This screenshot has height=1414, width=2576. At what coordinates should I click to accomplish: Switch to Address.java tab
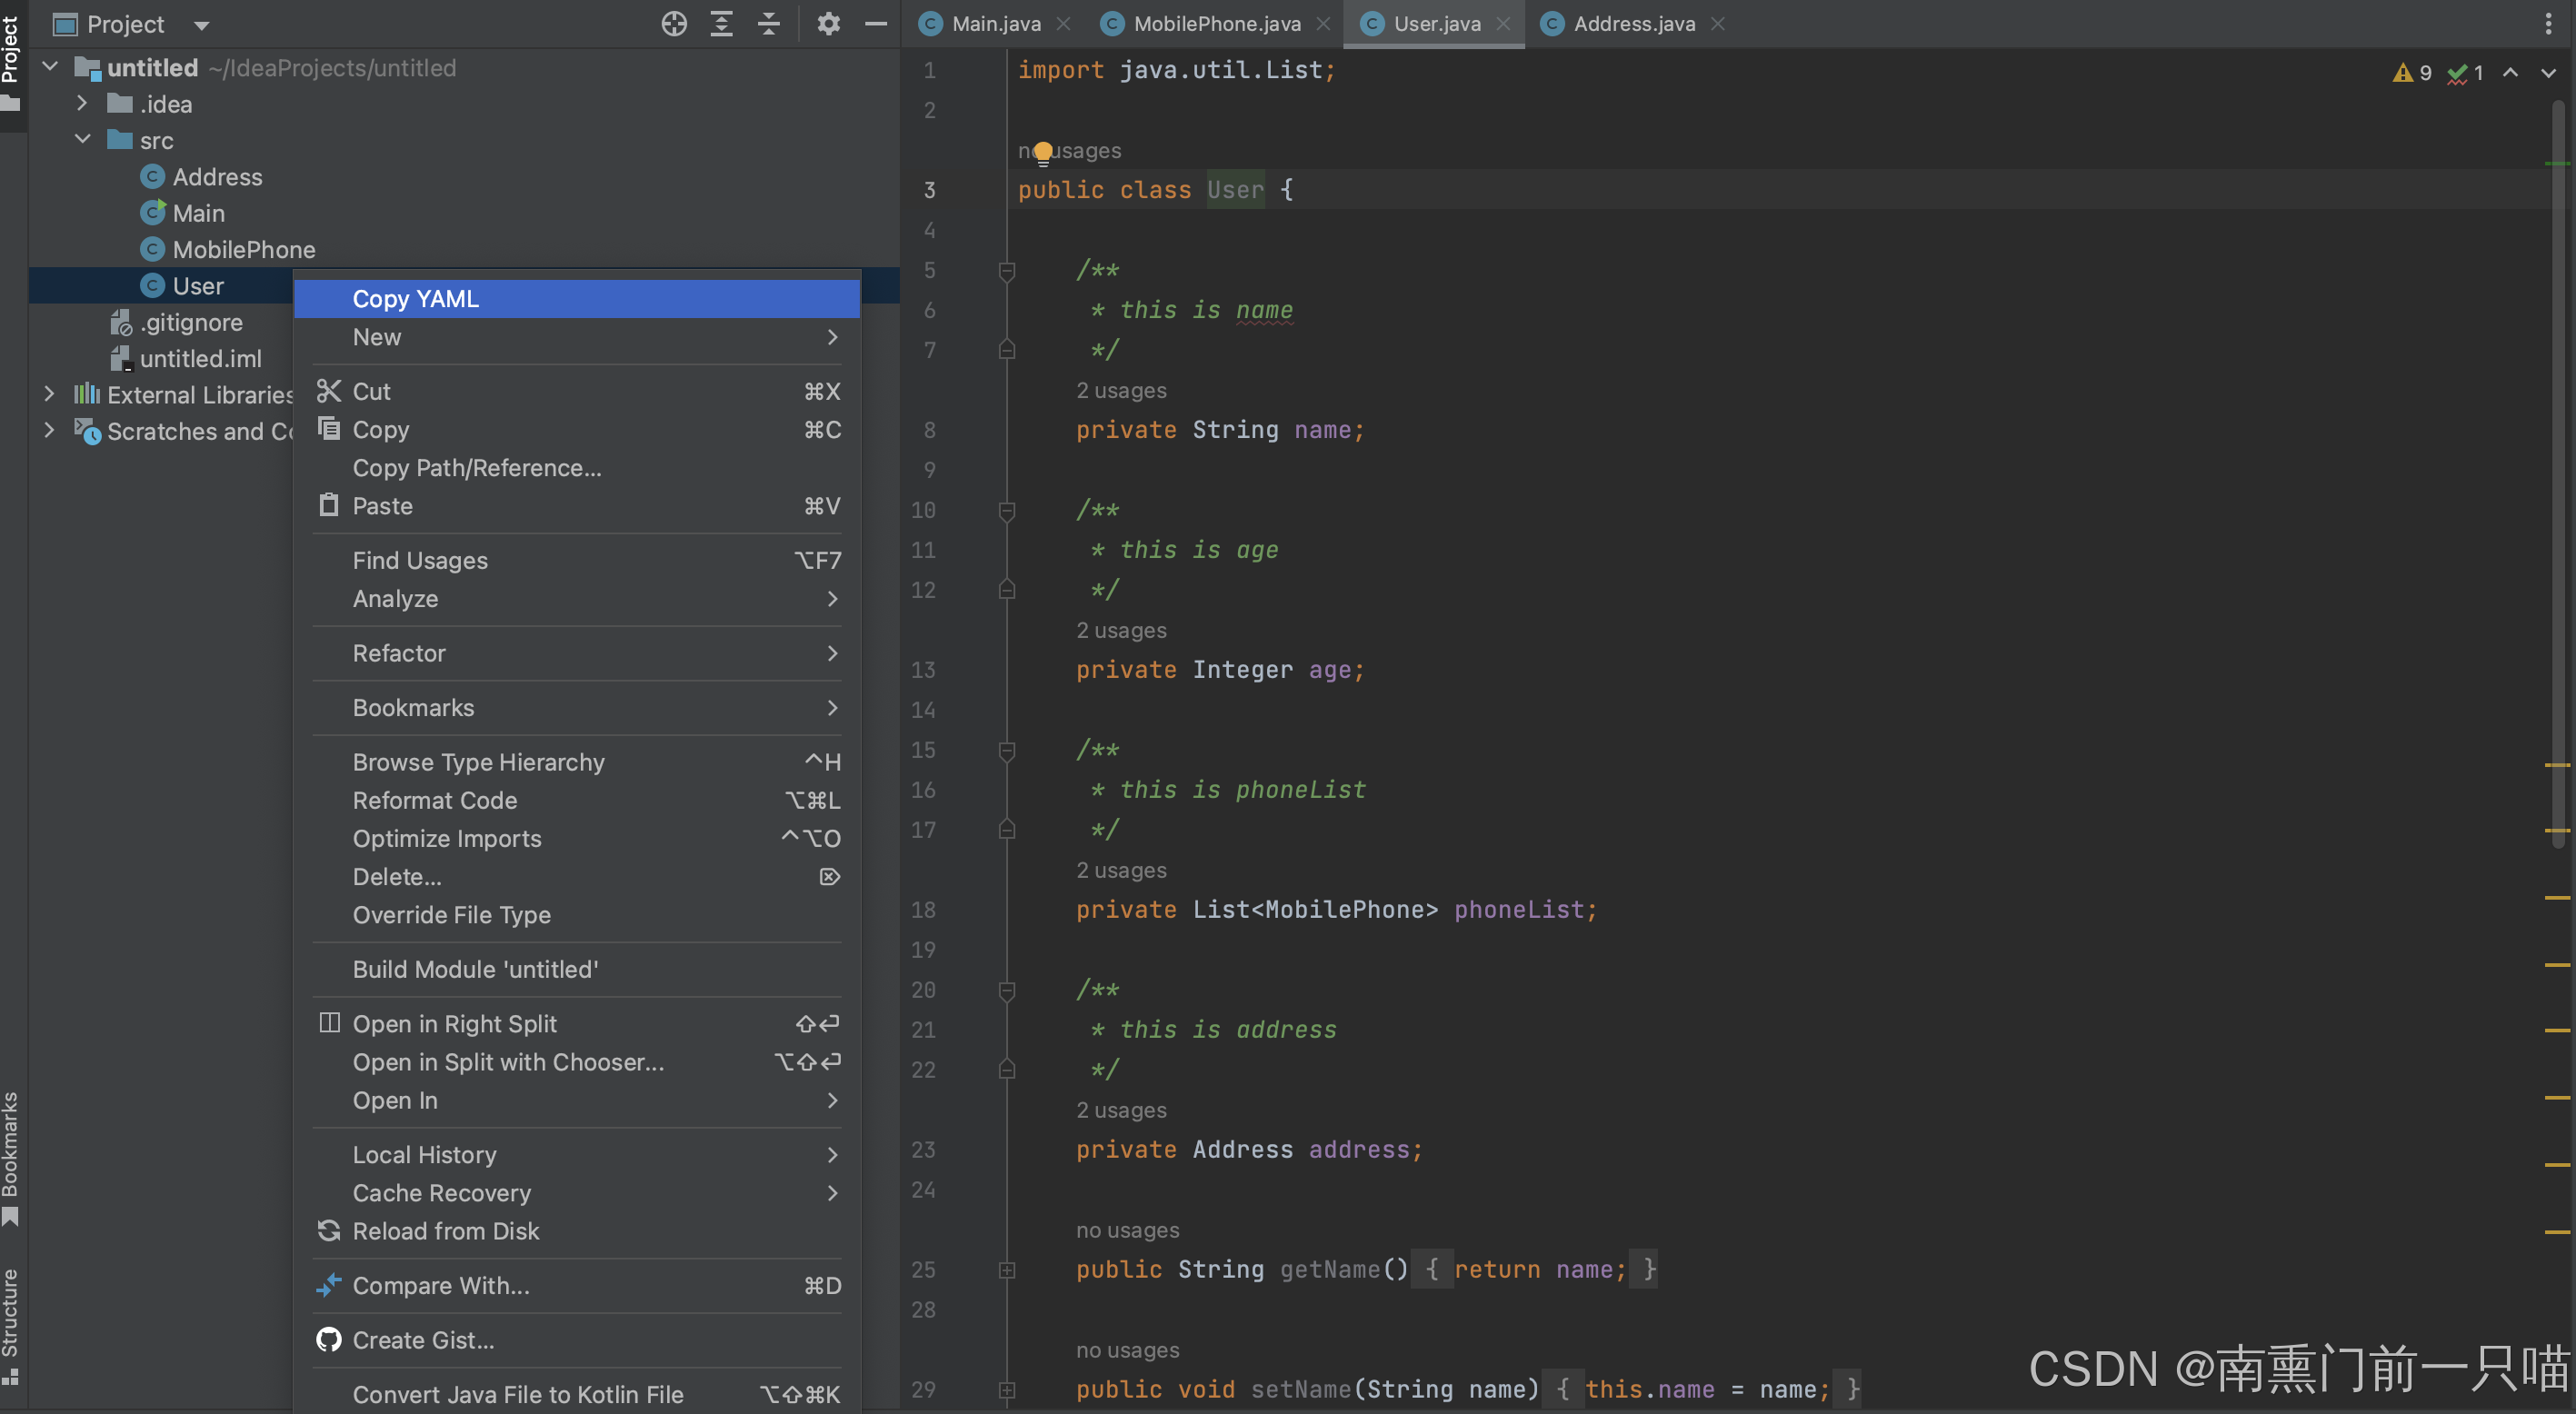1634,24
